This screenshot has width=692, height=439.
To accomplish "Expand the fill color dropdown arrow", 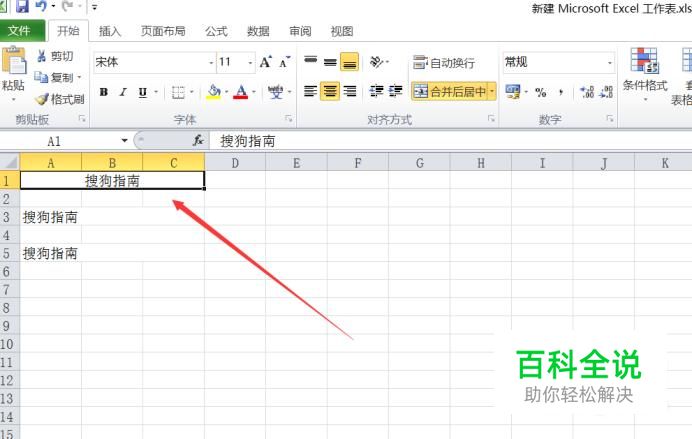I will tap(227, 92).
